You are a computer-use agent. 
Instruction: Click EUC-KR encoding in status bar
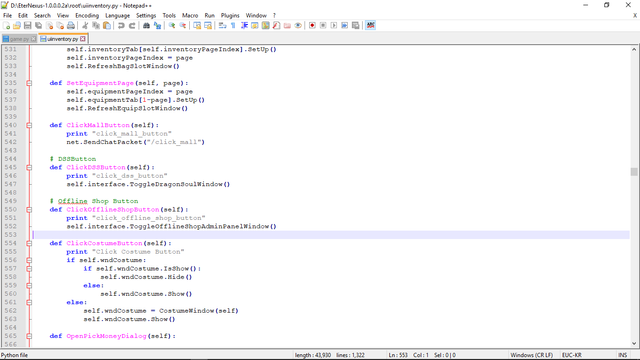tap(571, 355)
